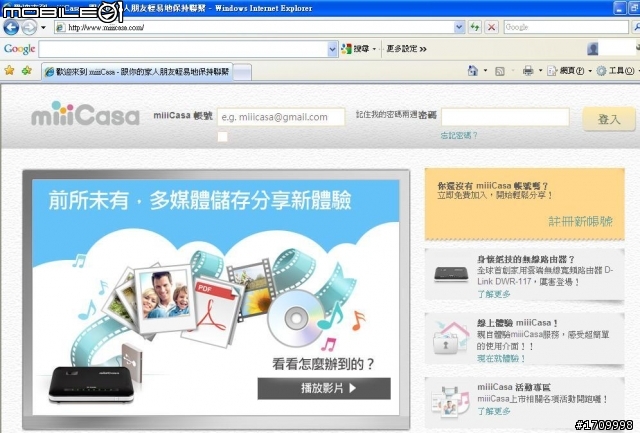Open the recent pages dropdown beside the forward button
The width and height of the screenshot is (640, 433).
[43, 28]
